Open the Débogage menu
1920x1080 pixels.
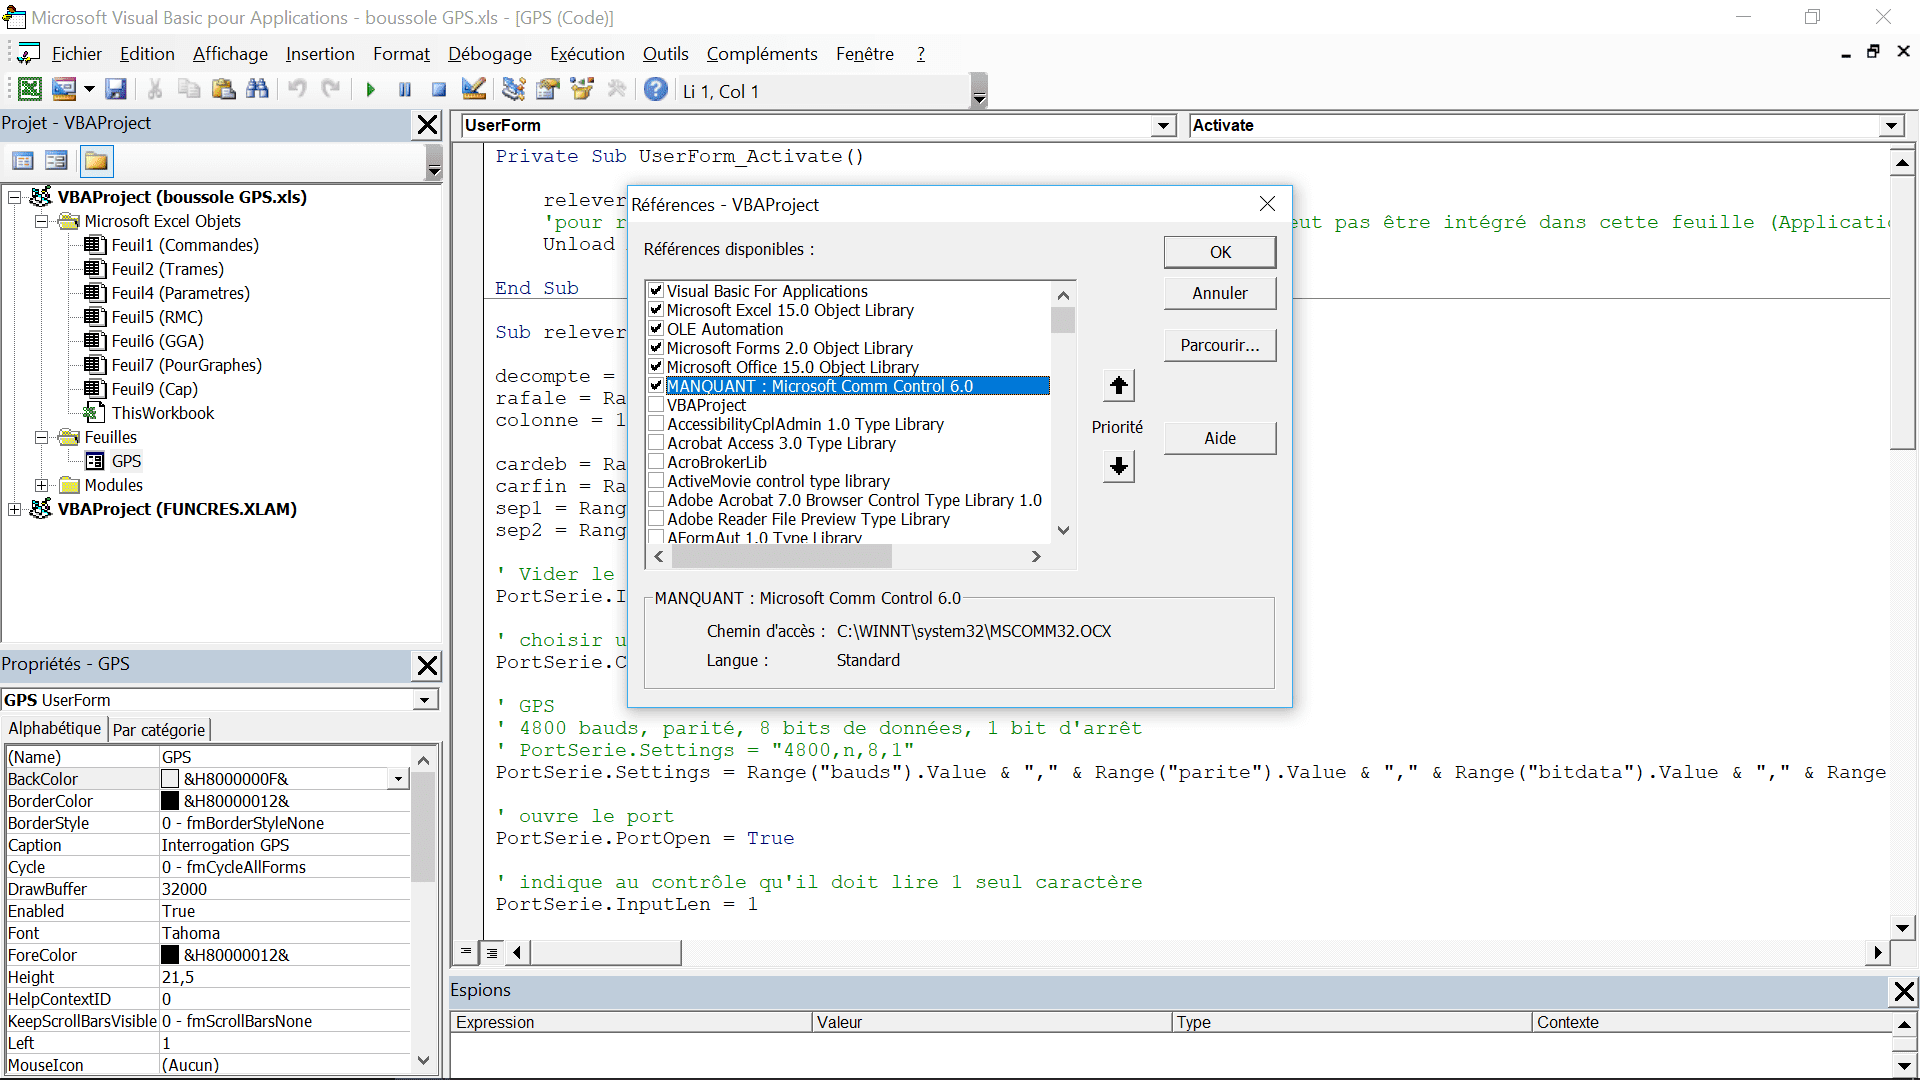[x=489, y=54]
